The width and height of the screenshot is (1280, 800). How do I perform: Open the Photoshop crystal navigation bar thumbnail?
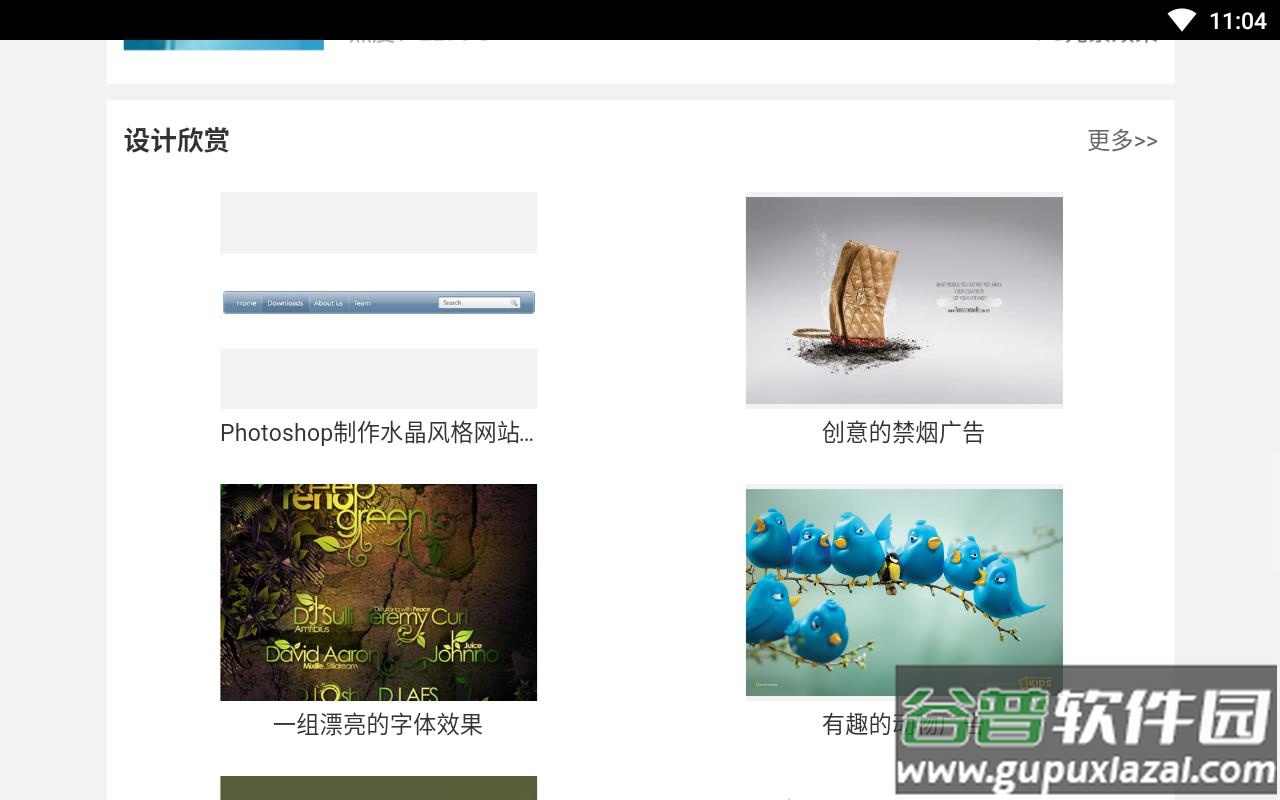378,300
